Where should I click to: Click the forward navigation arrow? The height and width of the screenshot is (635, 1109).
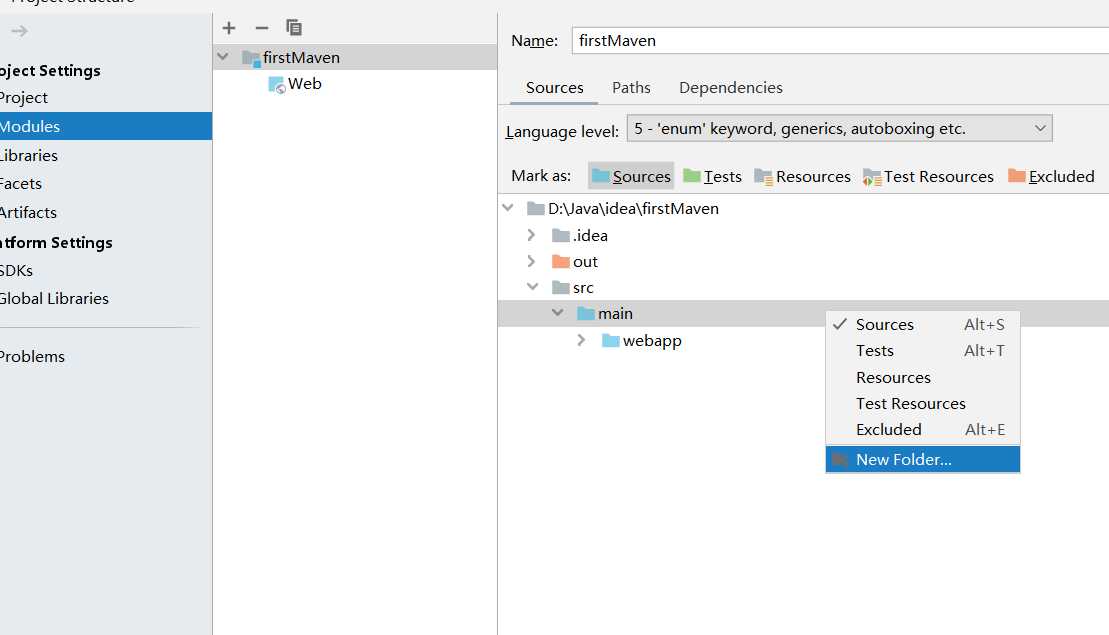[x=20, y=31]
